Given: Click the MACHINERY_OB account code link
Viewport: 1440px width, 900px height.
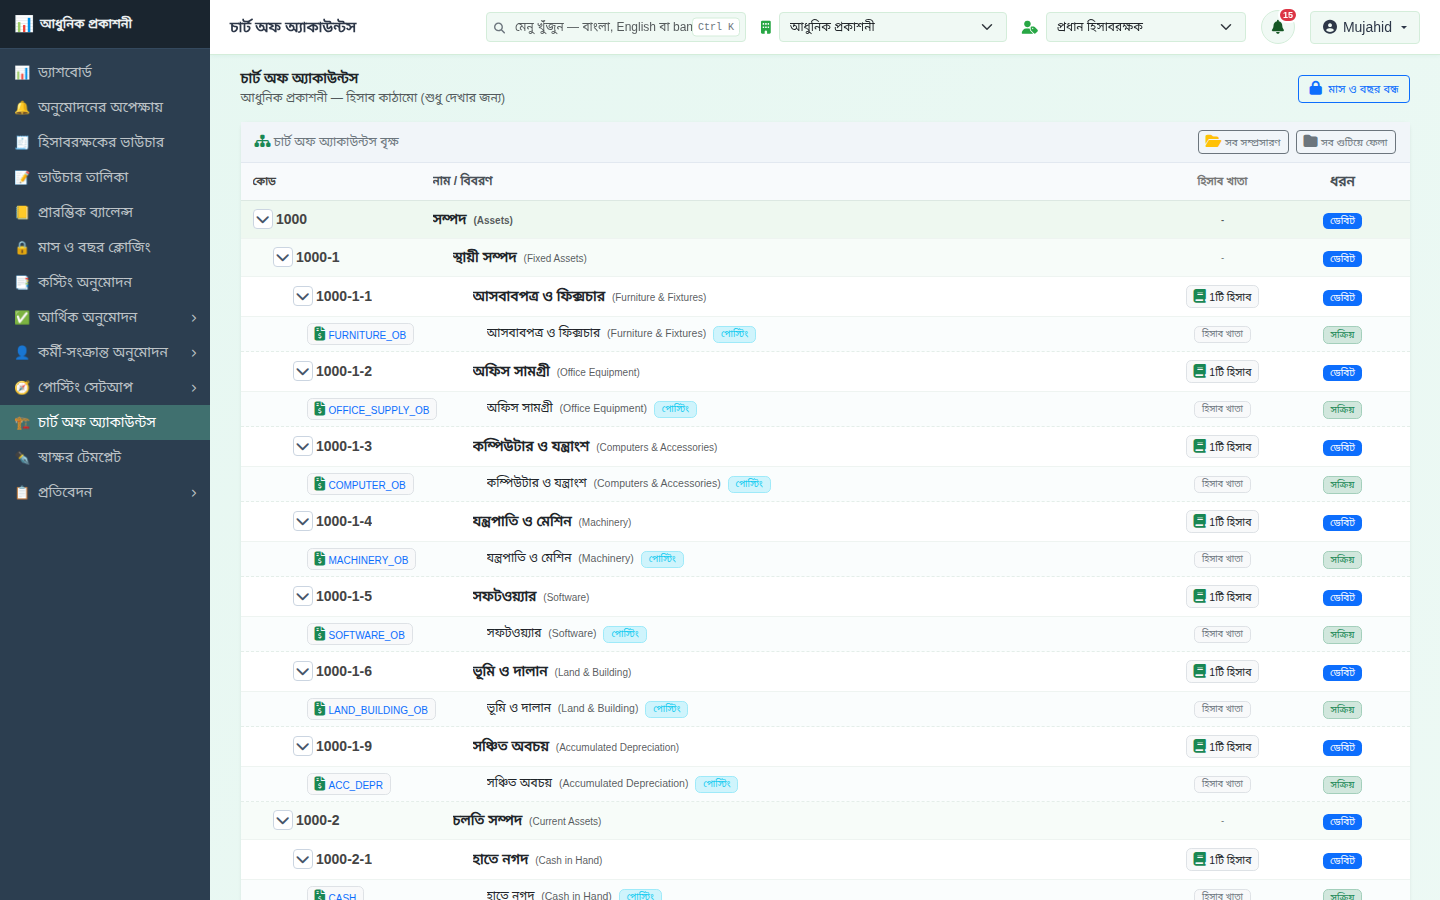Looking at the screenshot, I should coord(361,559).
